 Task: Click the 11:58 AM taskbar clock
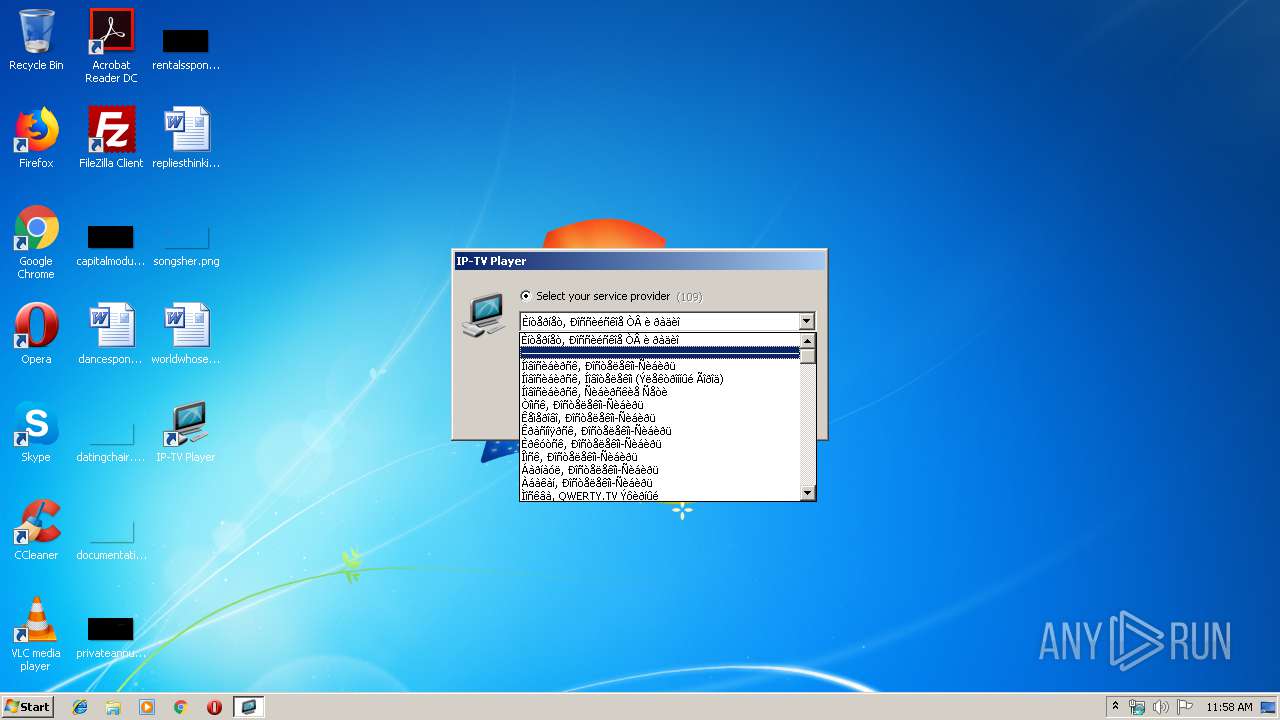[1229, 707]
